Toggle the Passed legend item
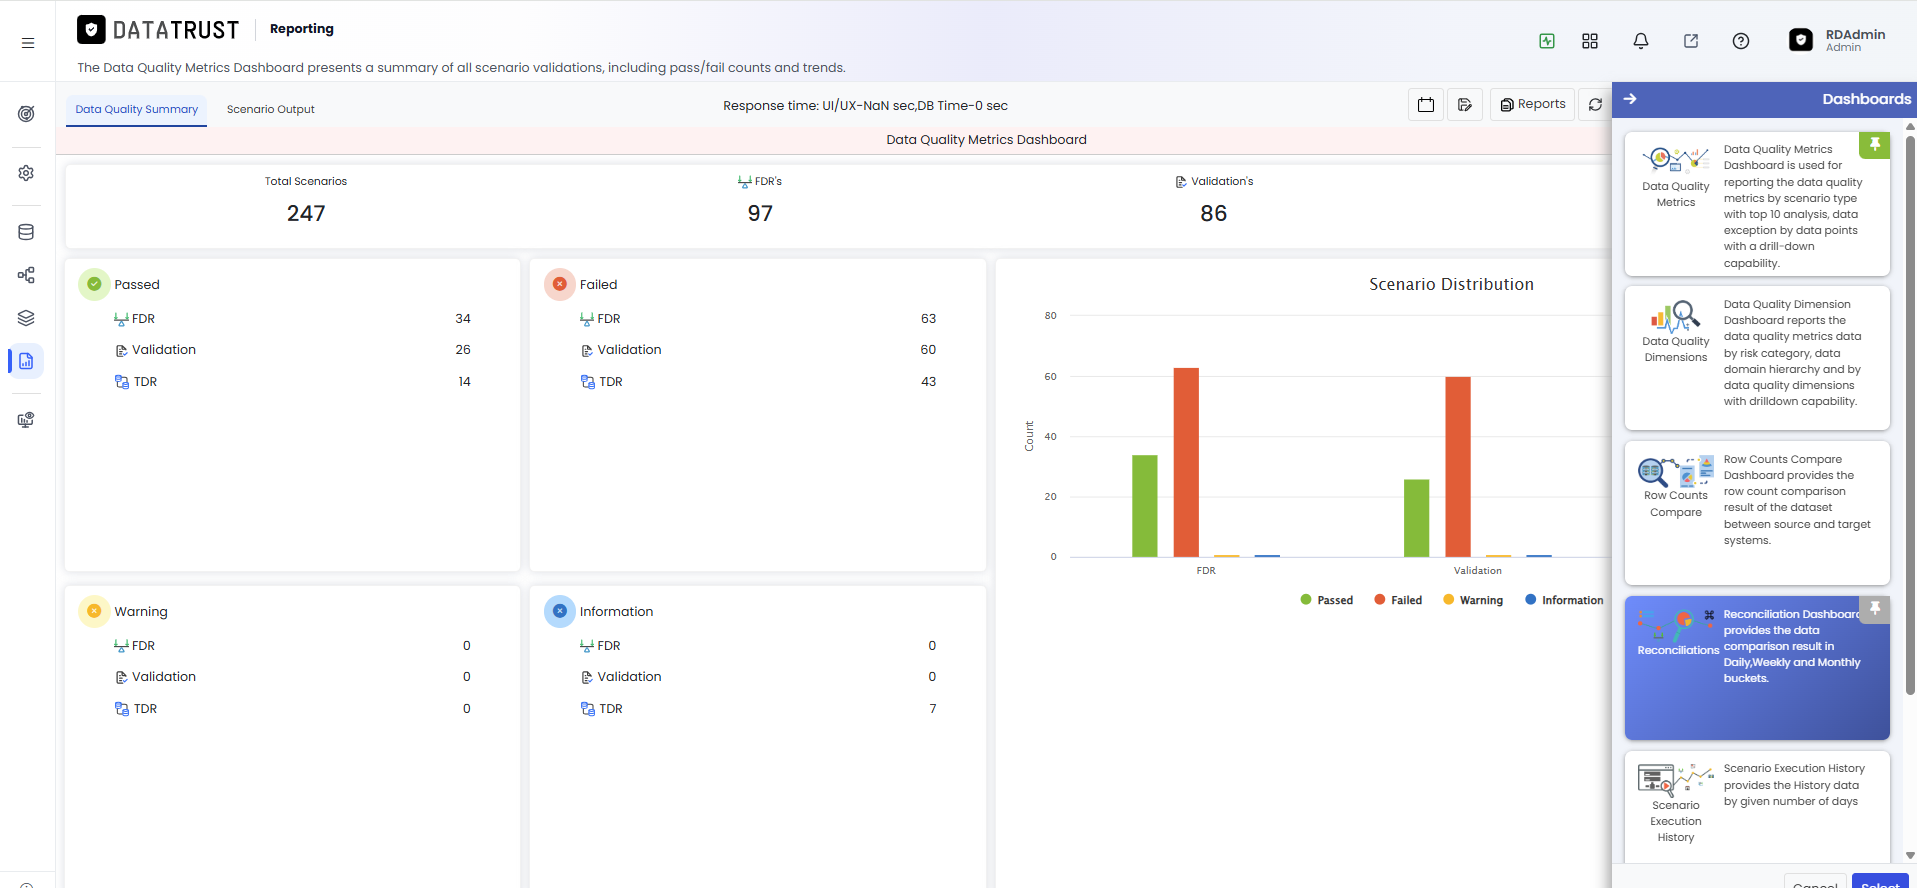Image resolution: width=1917 pixels, height=888 pixels. point(1326,600)
